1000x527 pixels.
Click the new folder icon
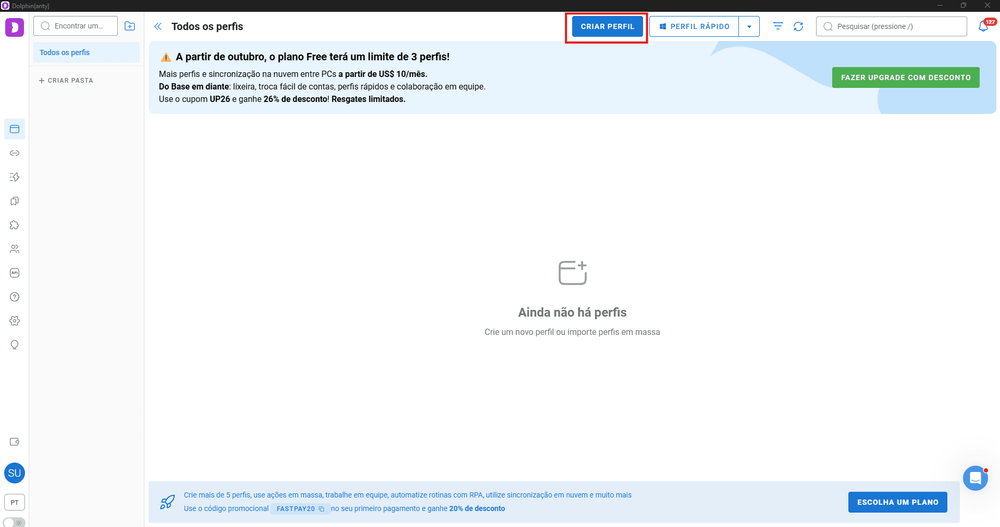[129, 26]
